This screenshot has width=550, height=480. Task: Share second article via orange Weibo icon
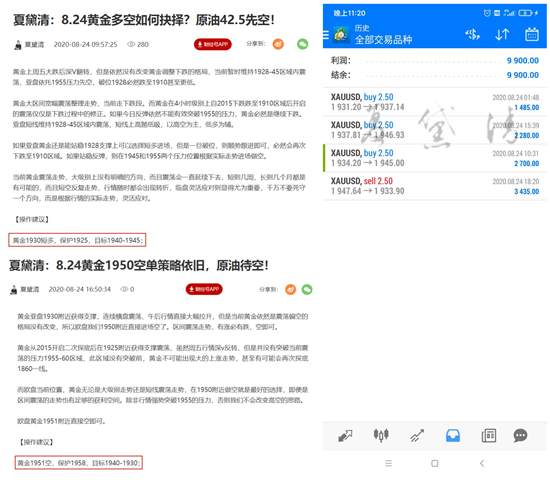(290, 289)
